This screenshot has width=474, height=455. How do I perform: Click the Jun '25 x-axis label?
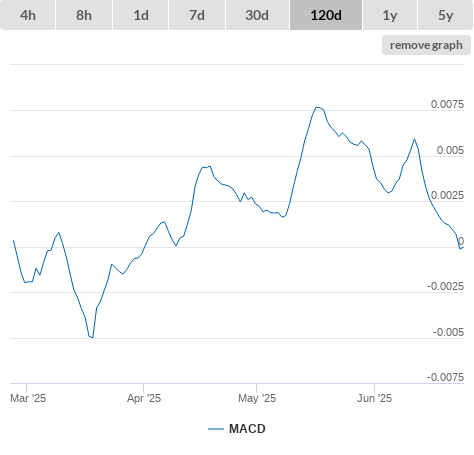pos(374,398)
